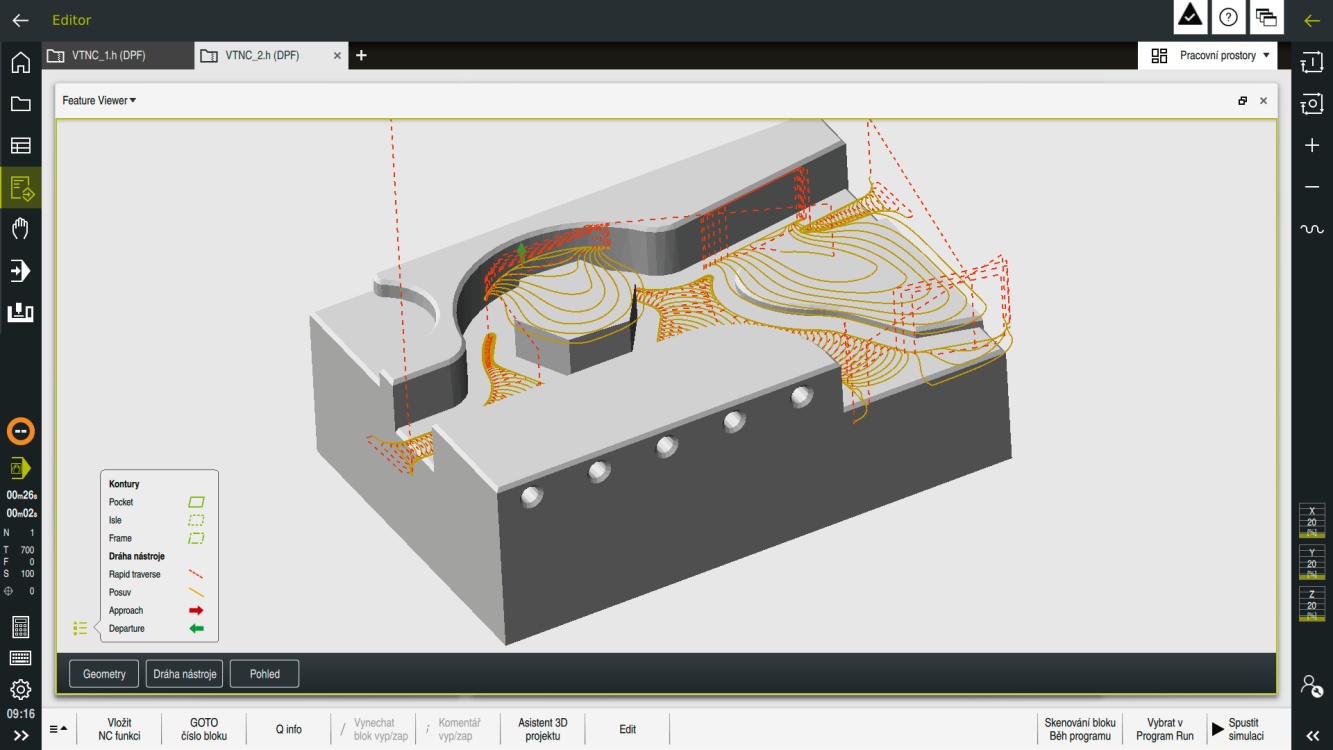Select the Manual operation hand icon

20,229
